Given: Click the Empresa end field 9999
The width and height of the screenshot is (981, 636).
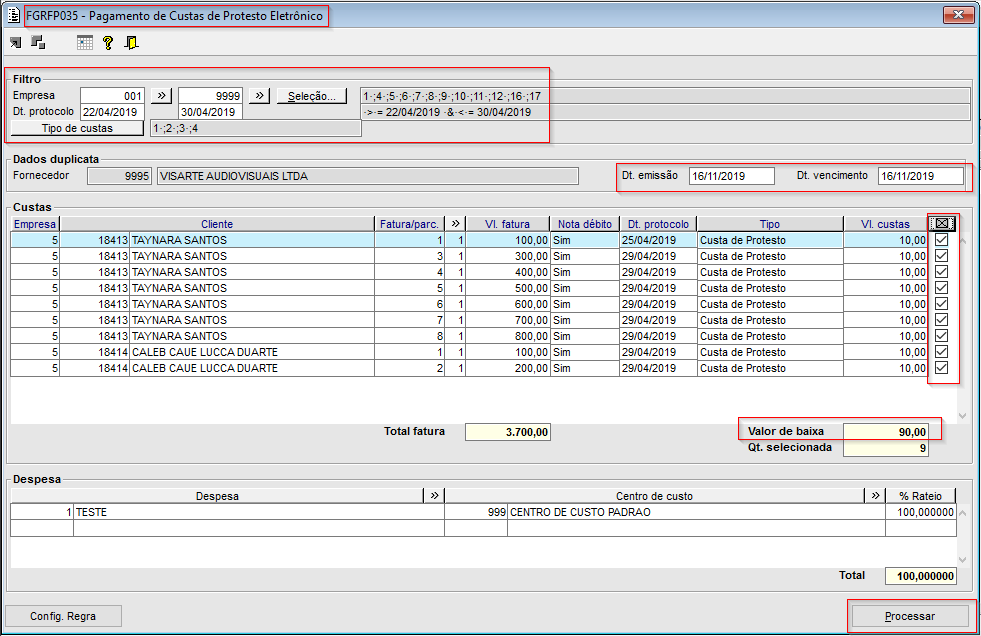Looking at the screenshot, I should click(x=210, y=96).
